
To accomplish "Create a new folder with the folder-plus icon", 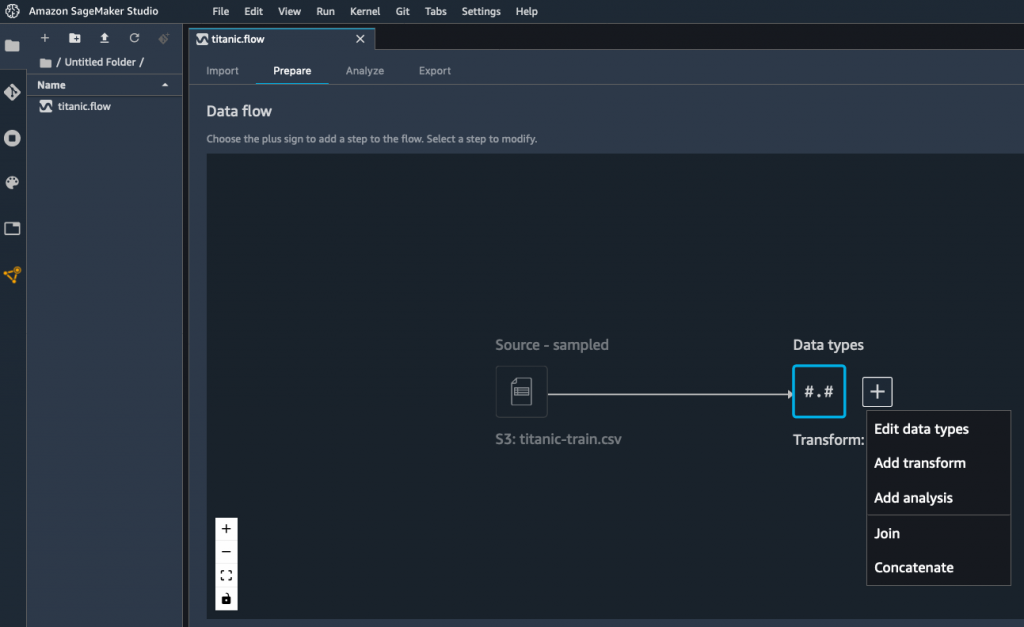I will (74, 38).
